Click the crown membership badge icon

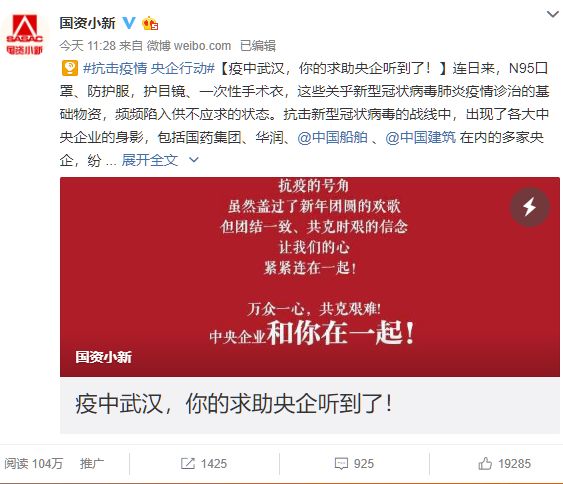[150, 23]
